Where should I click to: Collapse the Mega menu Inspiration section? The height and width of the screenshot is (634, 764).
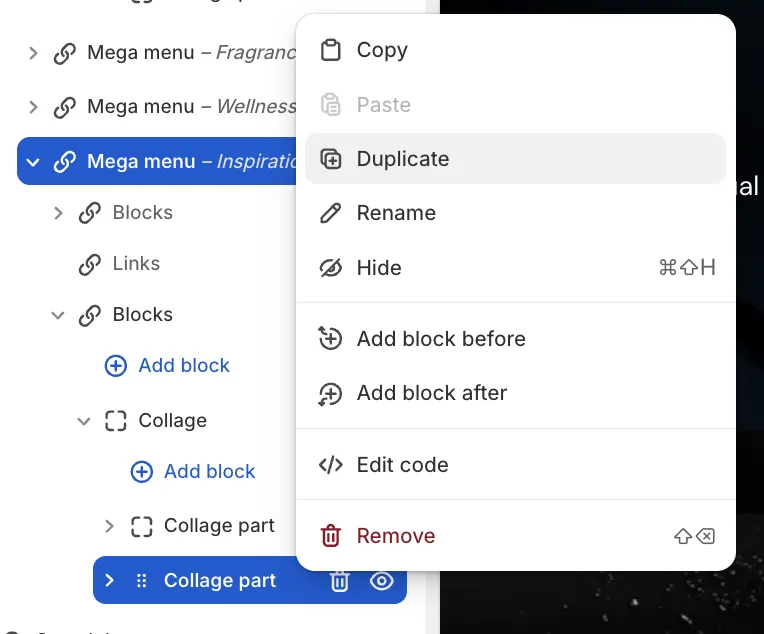pos(33,161)
